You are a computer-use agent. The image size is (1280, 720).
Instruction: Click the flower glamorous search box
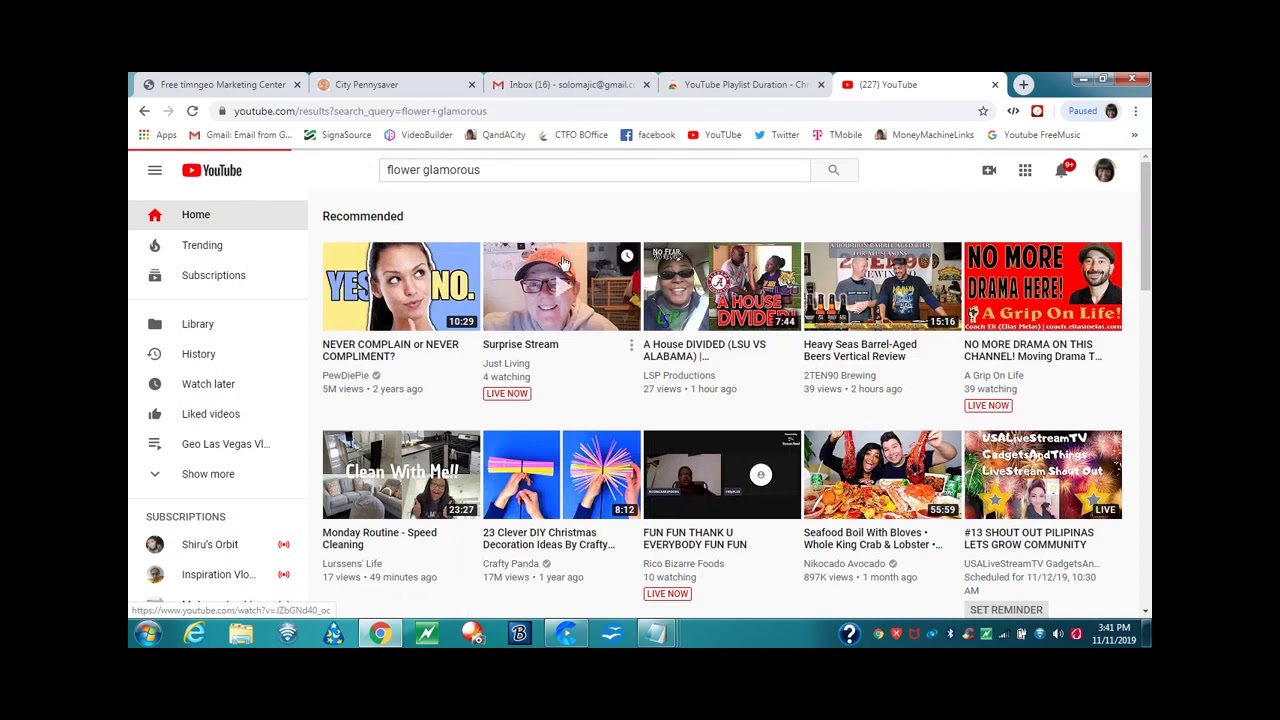coord(595,170)
